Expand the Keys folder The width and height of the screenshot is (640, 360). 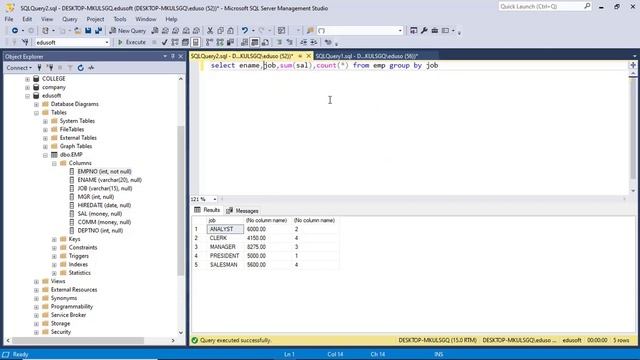click(x=54, y=239)
